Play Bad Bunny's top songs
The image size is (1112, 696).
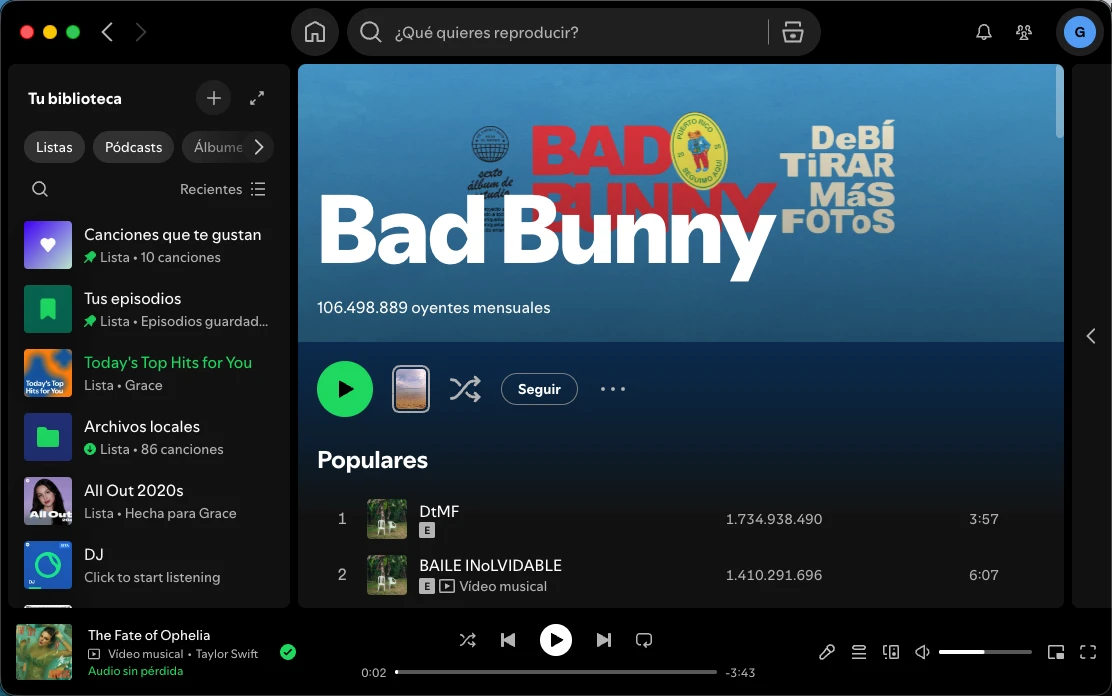(345, 389)
